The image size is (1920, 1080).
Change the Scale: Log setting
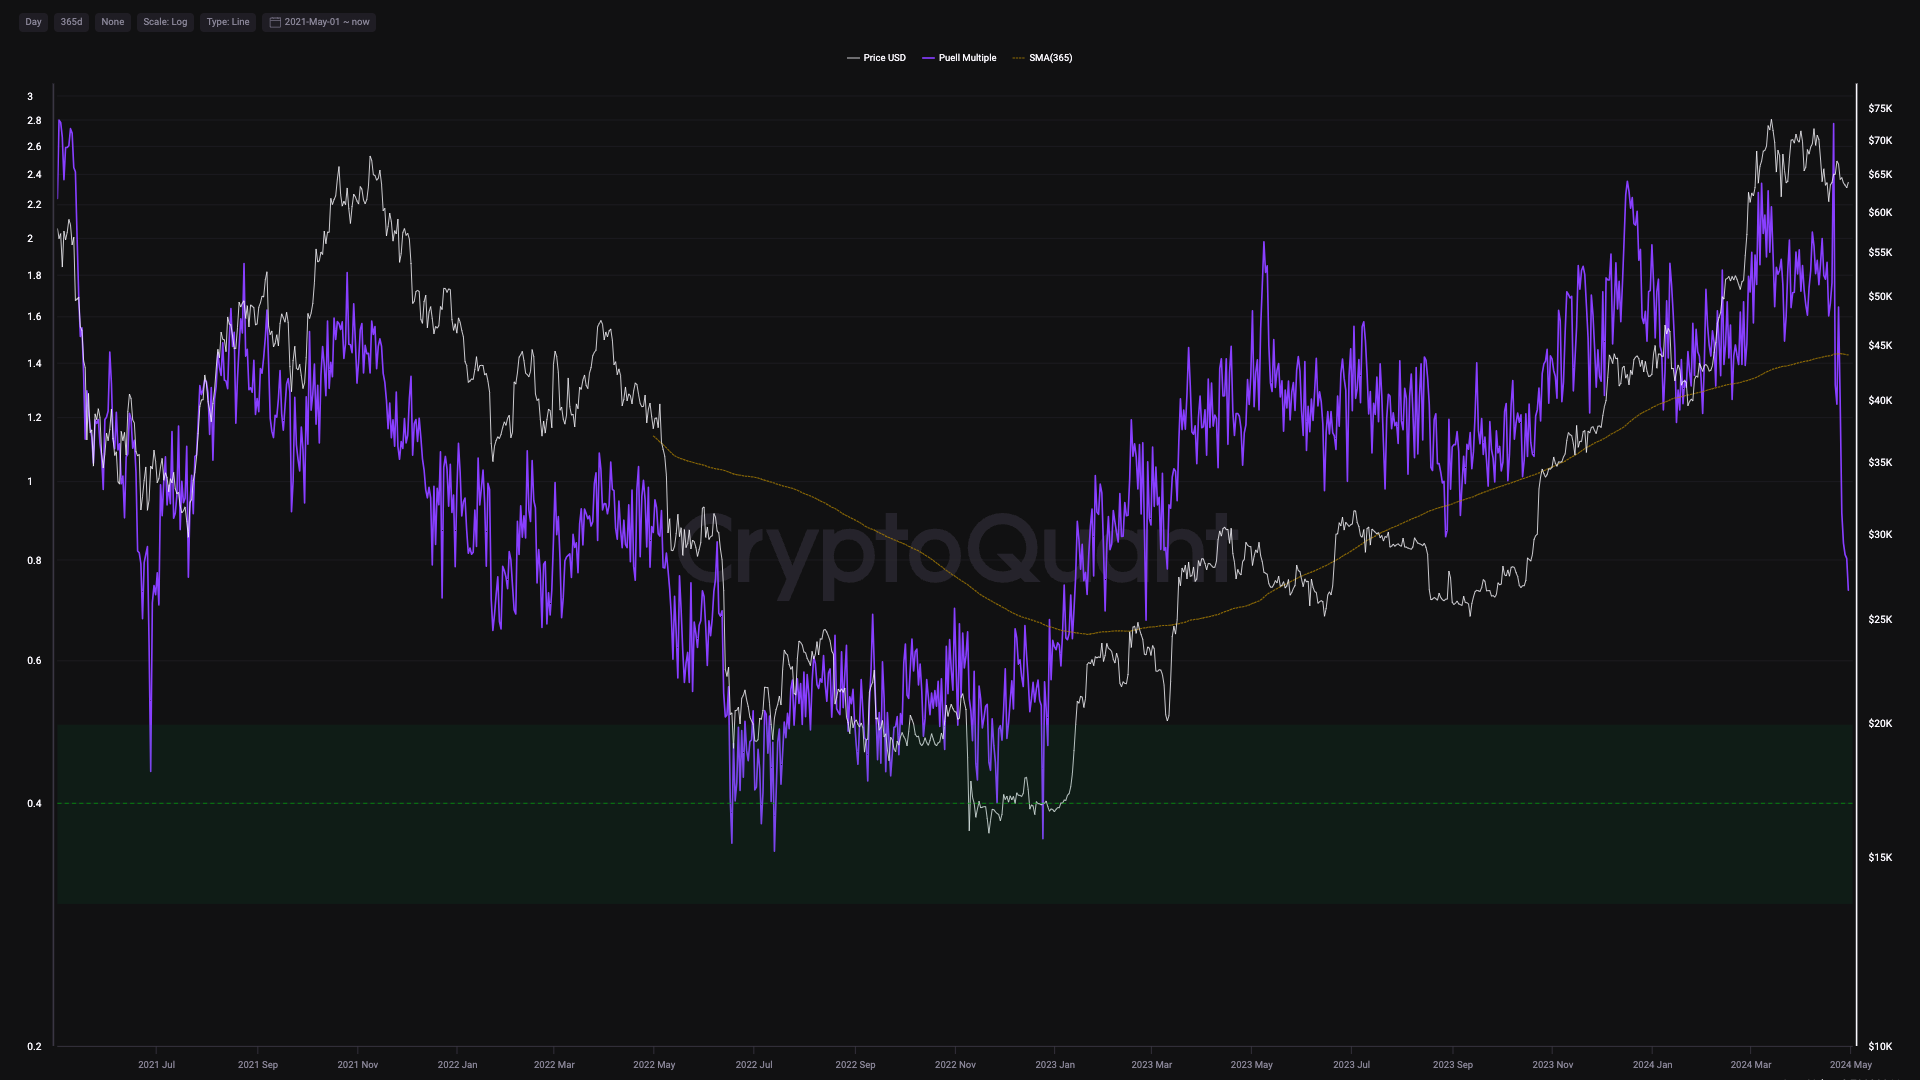tap(165, 22)
